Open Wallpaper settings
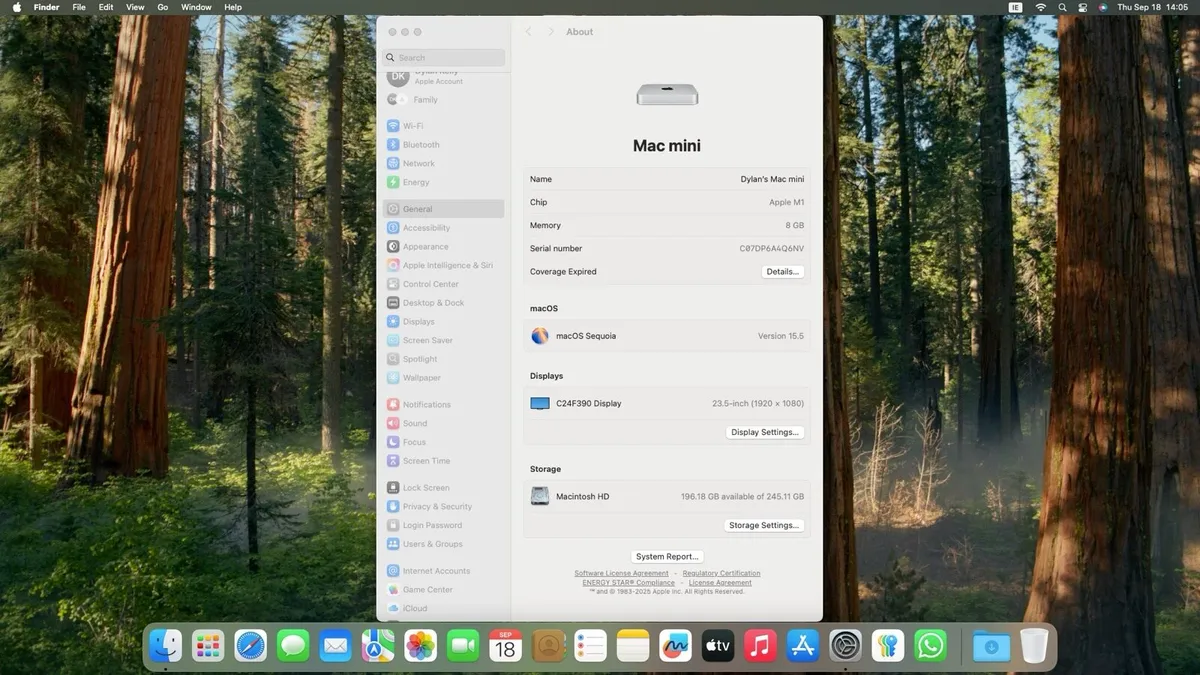1200x675 pixels. 443,378
